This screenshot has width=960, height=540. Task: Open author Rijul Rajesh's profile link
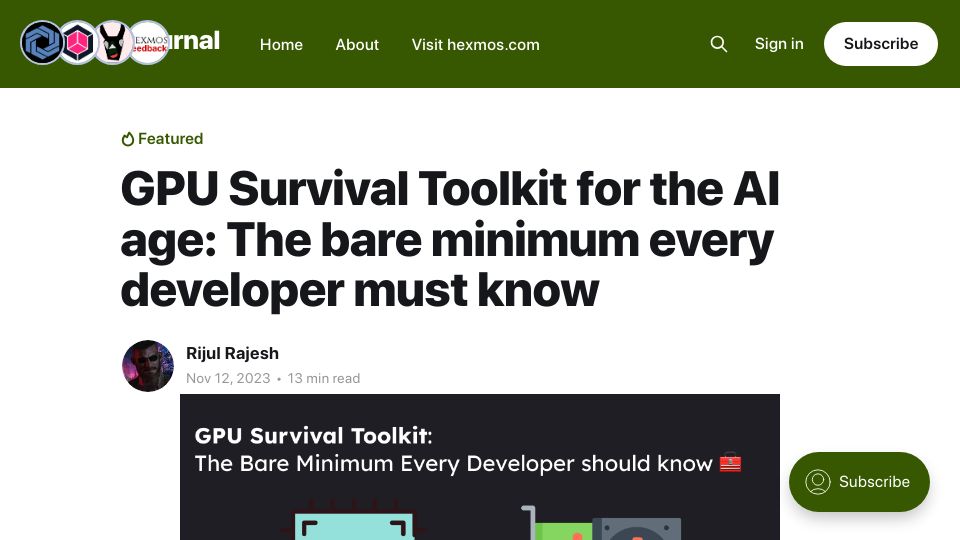(x=232, y=353)
